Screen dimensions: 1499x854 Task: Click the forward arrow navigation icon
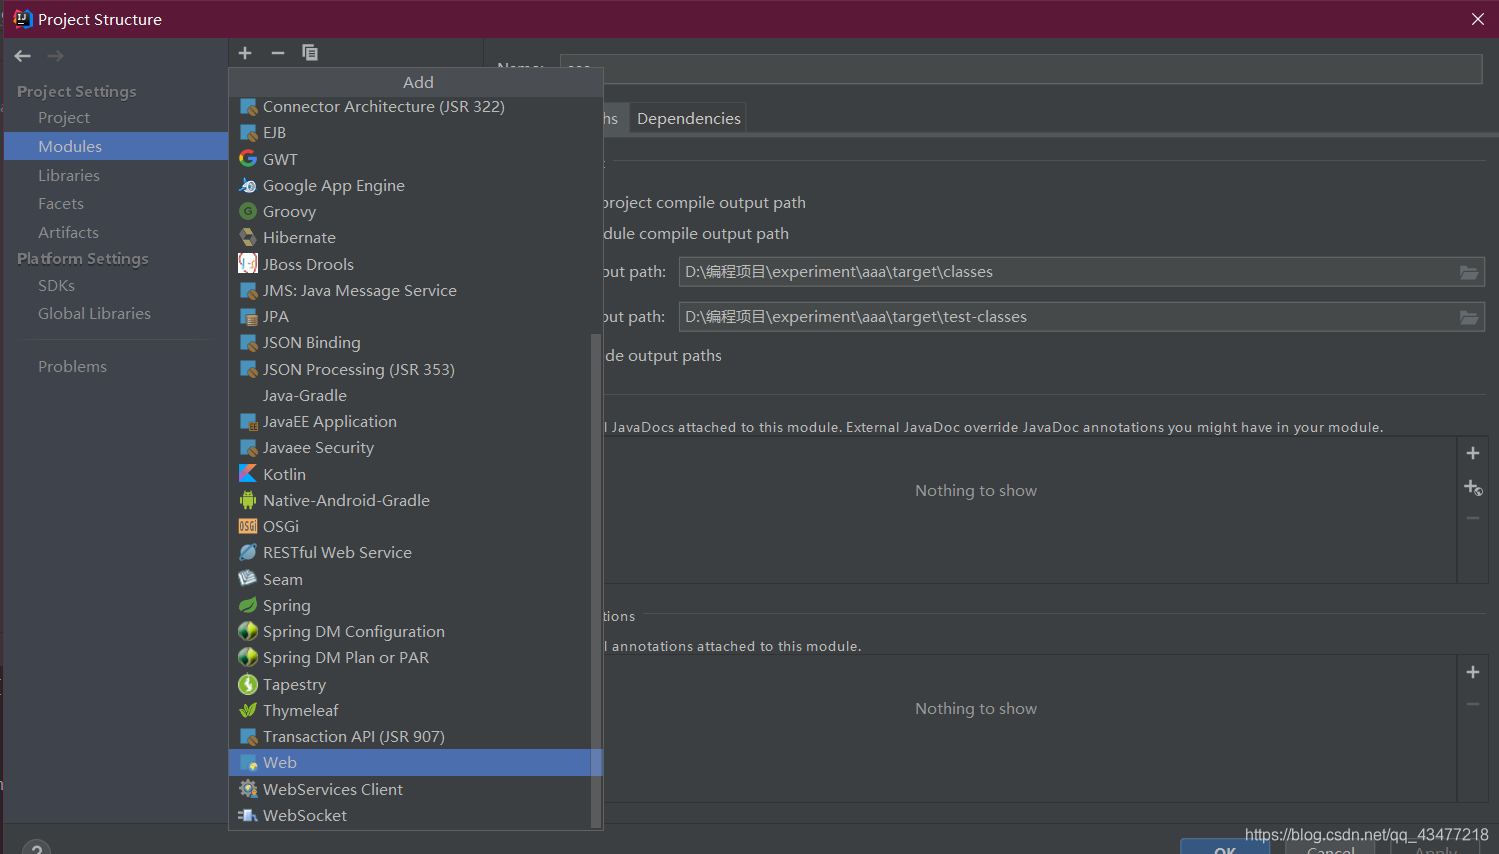click(56, 56)
